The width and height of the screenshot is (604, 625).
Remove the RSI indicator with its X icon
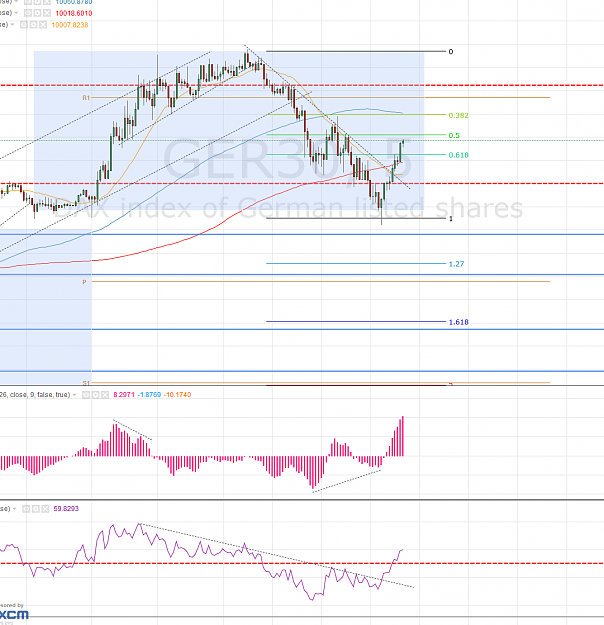click(45, 509)
